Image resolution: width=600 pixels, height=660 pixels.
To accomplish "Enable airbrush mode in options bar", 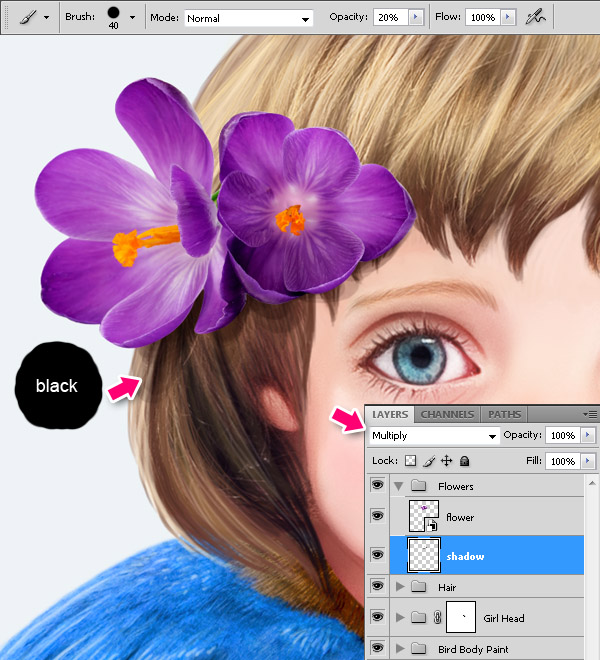I will pyautogui.click(x=537, y=17).
